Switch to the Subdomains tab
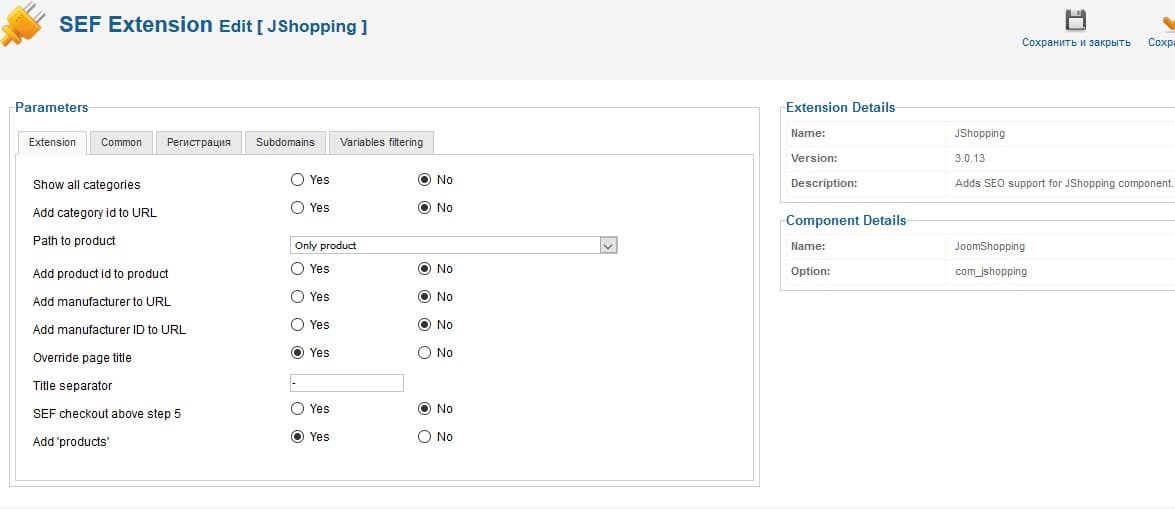 tap(286, 142)
